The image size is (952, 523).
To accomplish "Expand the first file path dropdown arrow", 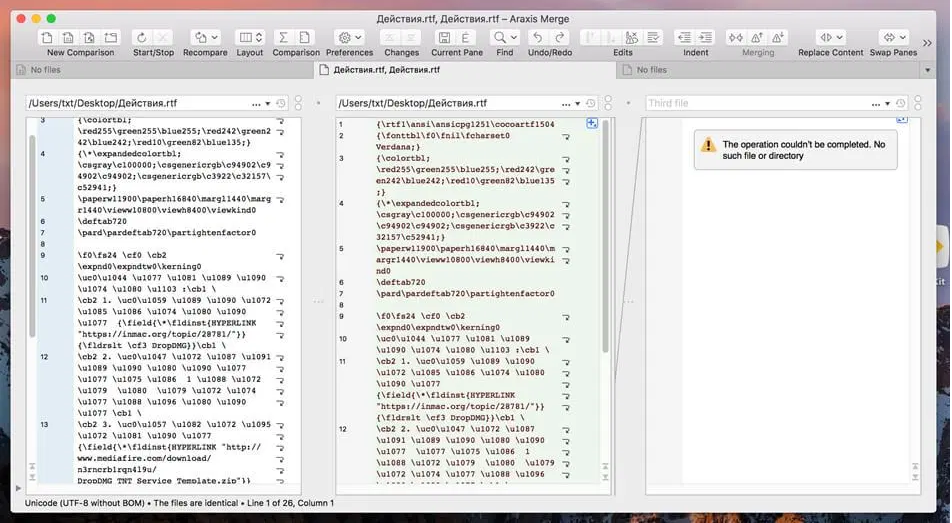I will [267, 104].
